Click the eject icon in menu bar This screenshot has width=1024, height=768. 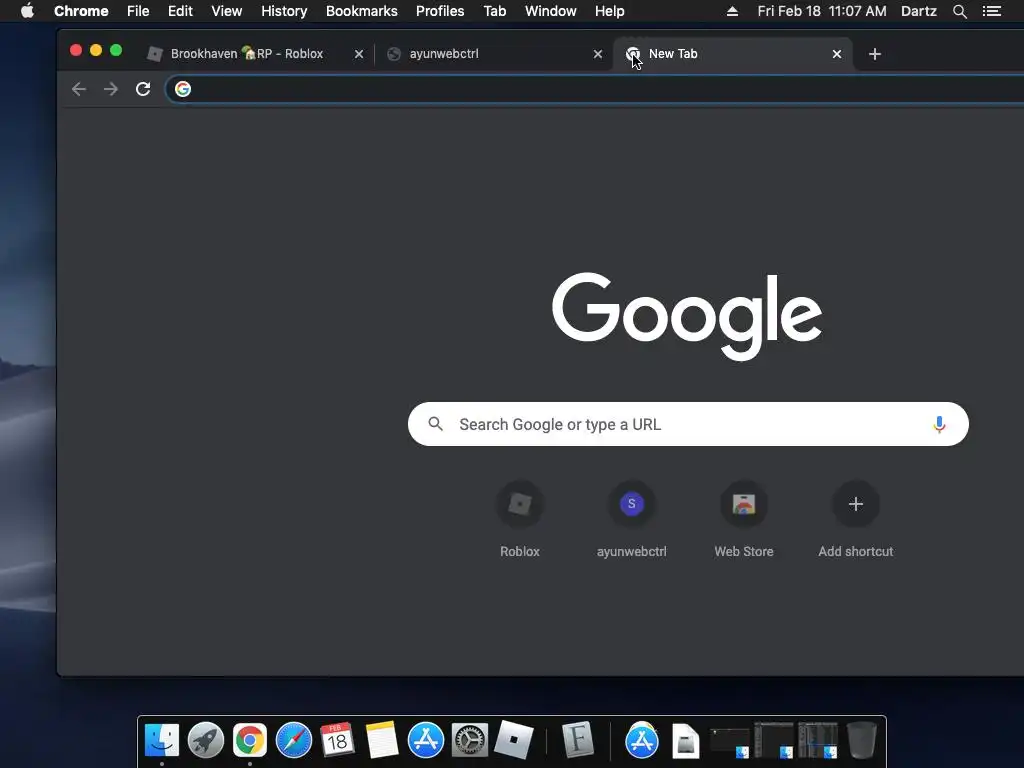pos(732,11)
